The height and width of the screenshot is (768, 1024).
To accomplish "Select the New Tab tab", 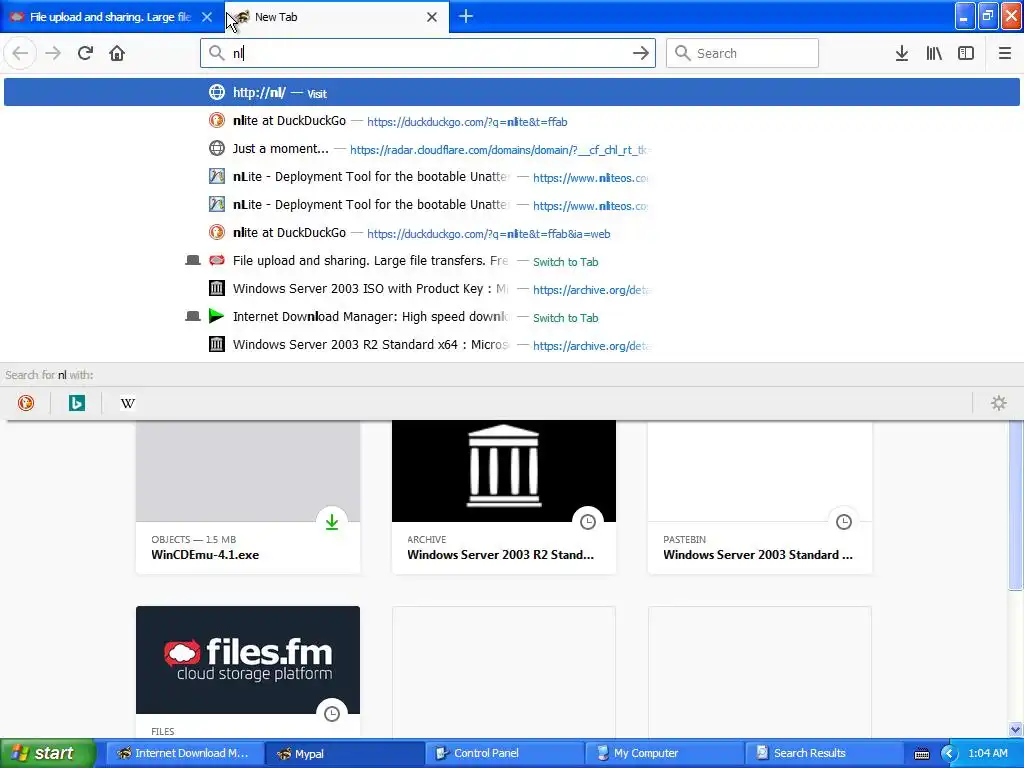I will 337,17.
